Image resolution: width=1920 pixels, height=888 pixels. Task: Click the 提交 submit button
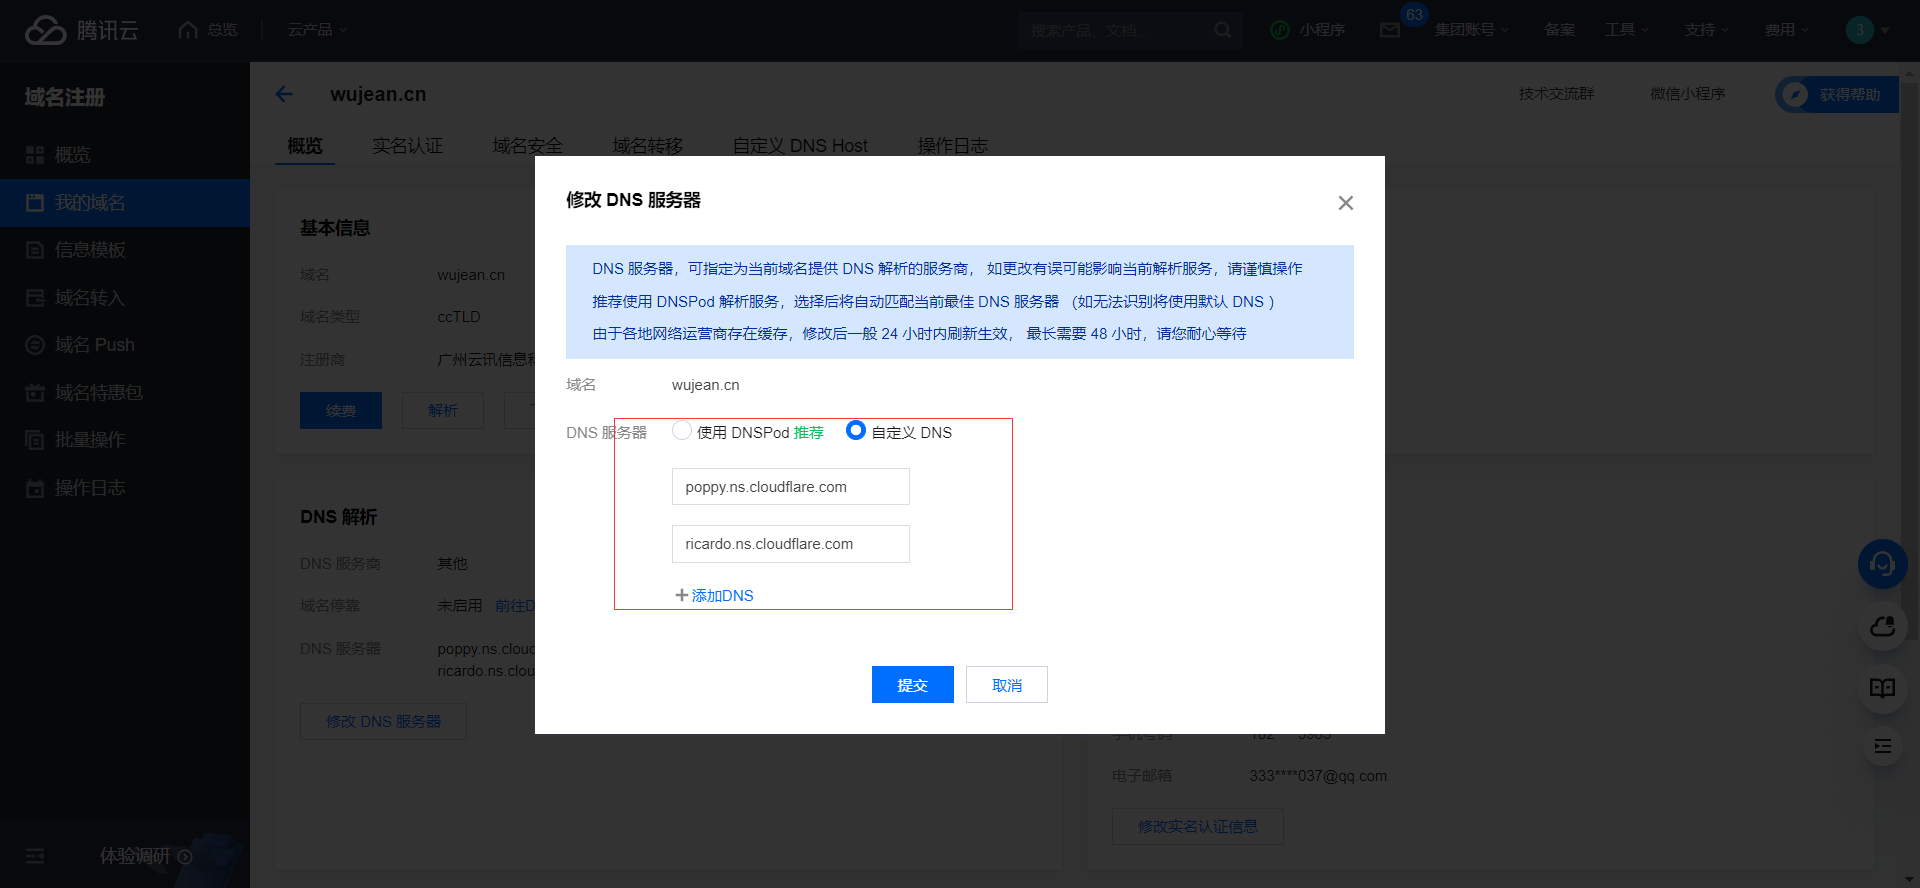click(912, 685)
